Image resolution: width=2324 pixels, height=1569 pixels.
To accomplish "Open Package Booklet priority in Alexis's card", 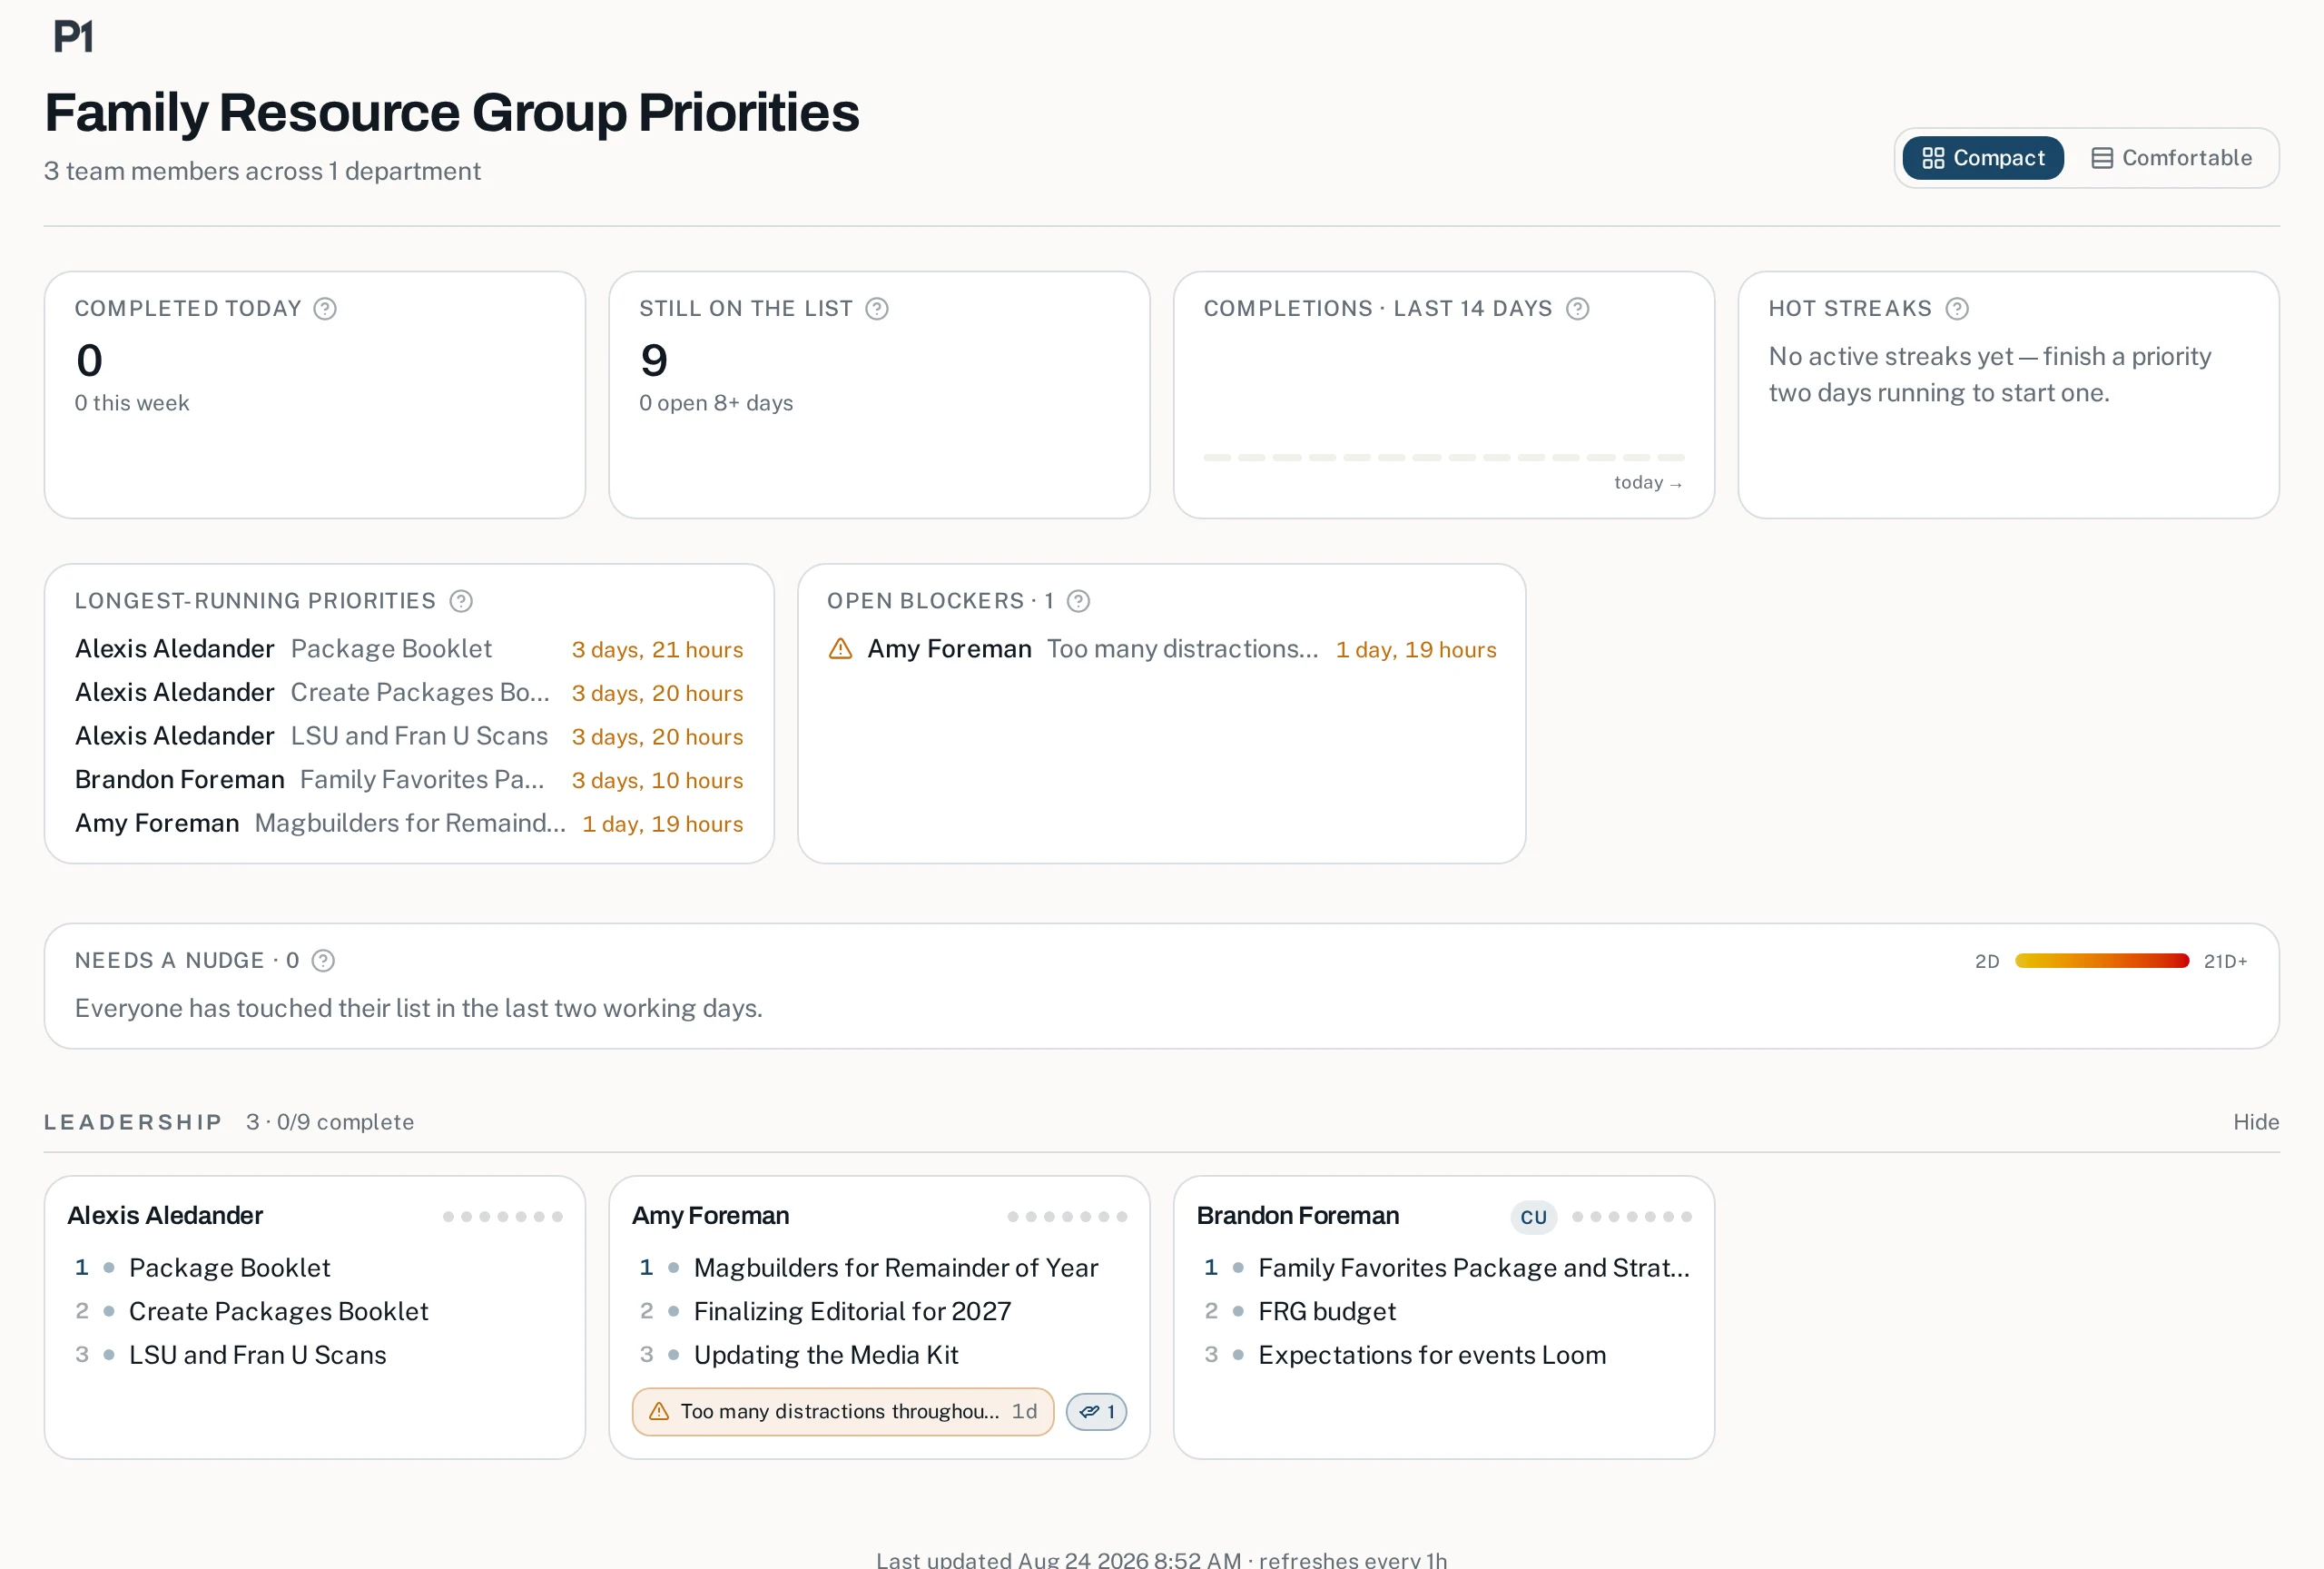I will [229, 1268].
